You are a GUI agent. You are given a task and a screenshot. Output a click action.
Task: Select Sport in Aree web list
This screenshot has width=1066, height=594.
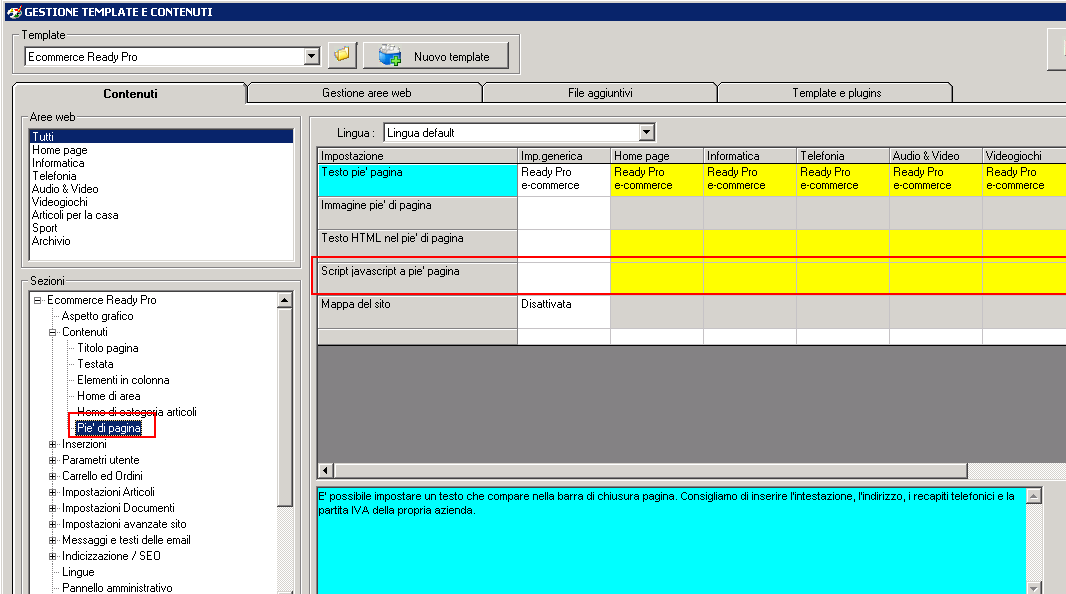pos(44,228)
